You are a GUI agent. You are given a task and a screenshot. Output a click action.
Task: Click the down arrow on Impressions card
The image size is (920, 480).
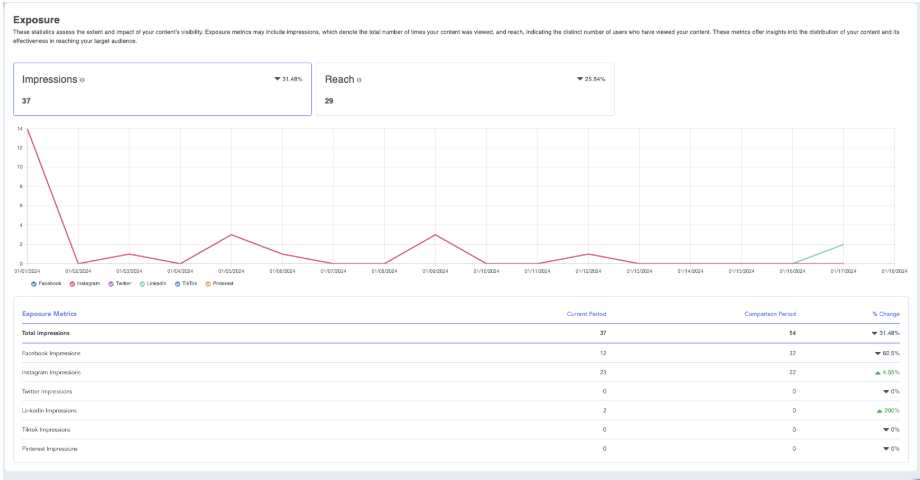click(x=277, y=78)
